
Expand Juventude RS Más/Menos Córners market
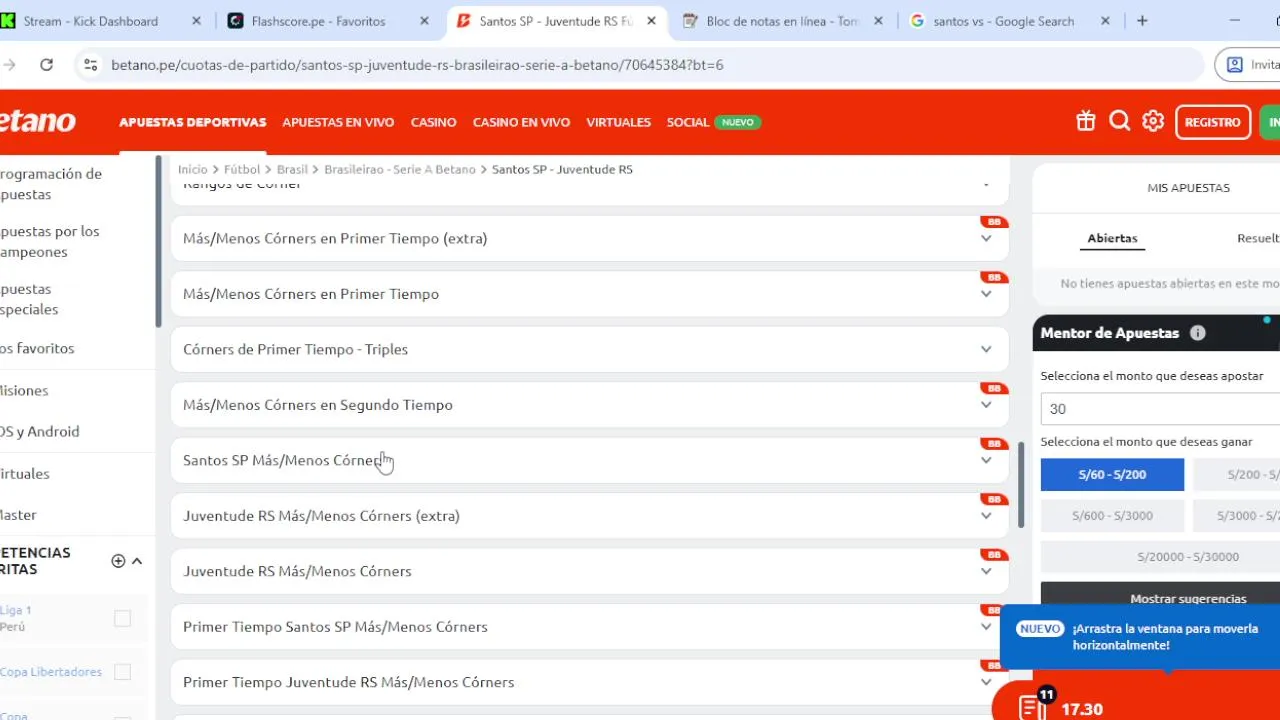point(590,571)
